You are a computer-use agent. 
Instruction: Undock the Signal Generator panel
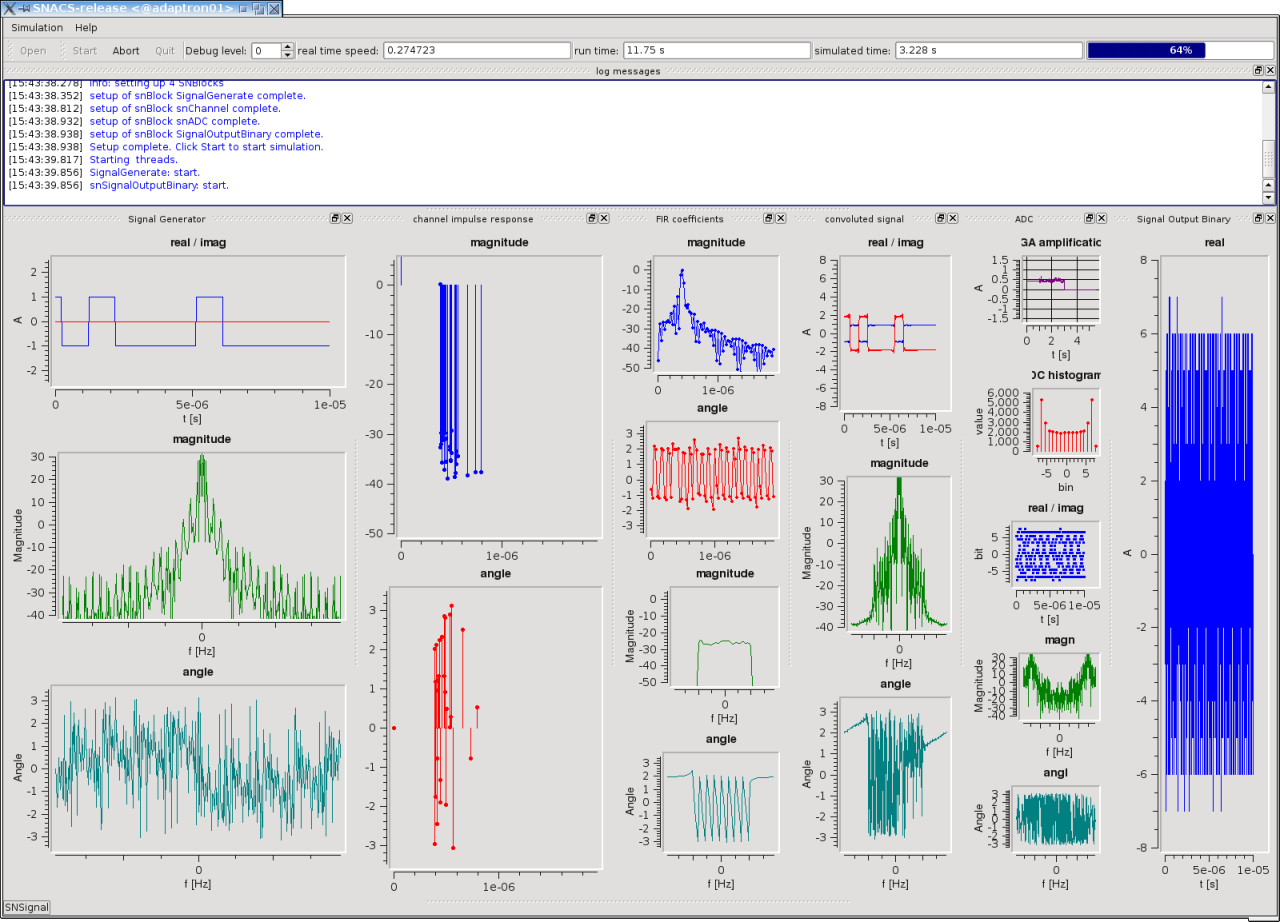(x=336, y=218)
